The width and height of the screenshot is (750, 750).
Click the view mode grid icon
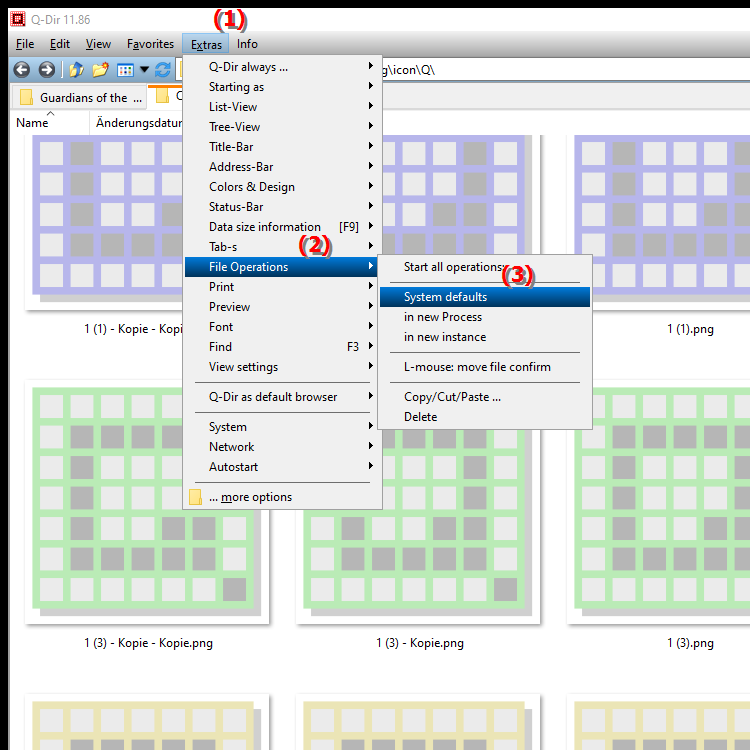[125, 70]
